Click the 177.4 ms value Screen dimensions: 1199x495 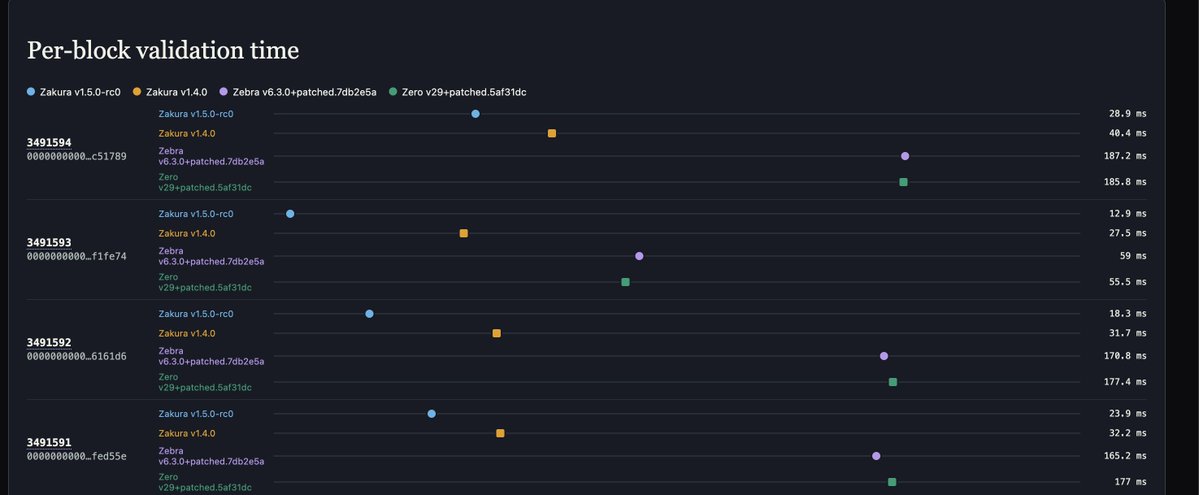click(1125, 382)
